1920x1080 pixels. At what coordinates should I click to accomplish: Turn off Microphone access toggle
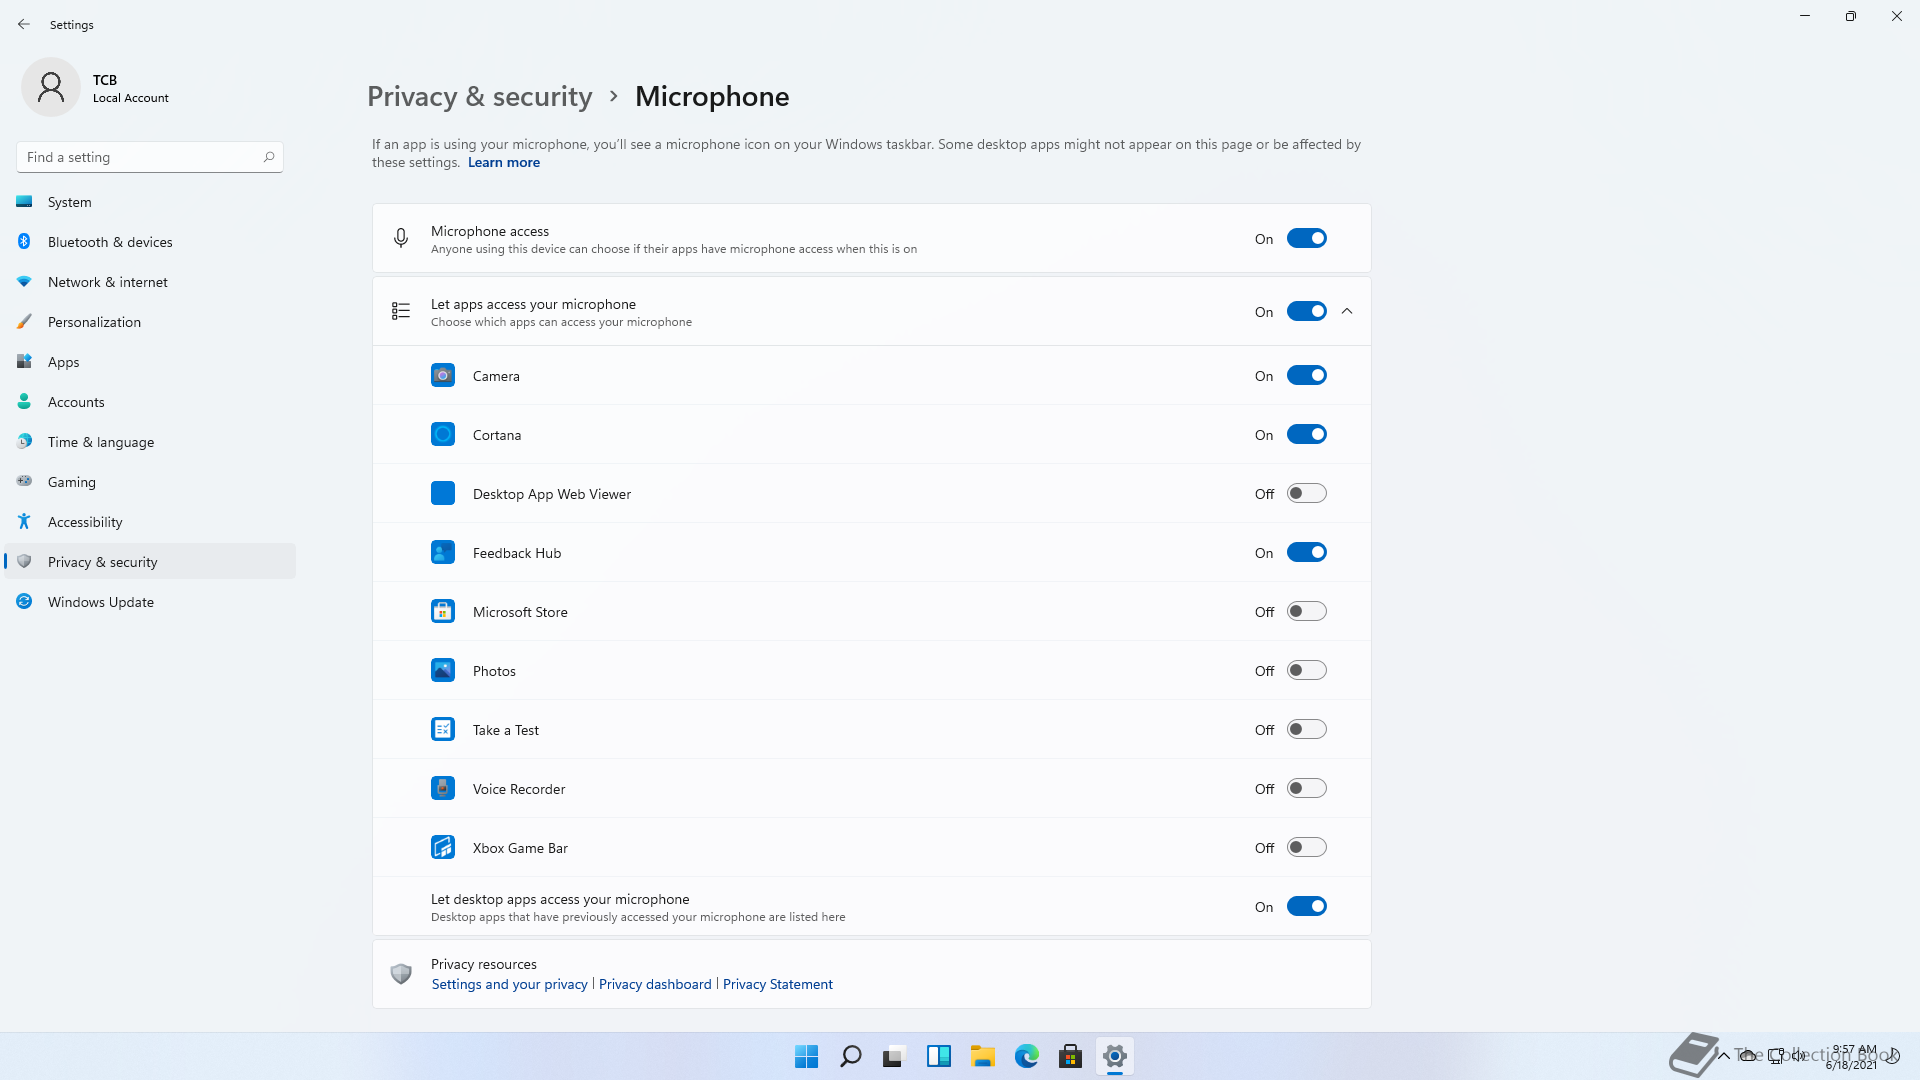(x=1306, y=238)
